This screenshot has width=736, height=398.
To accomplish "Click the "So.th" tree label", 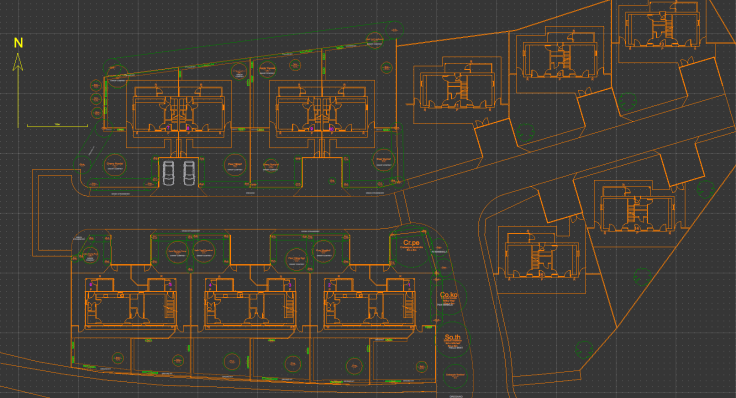I will (x=452, y=337).
